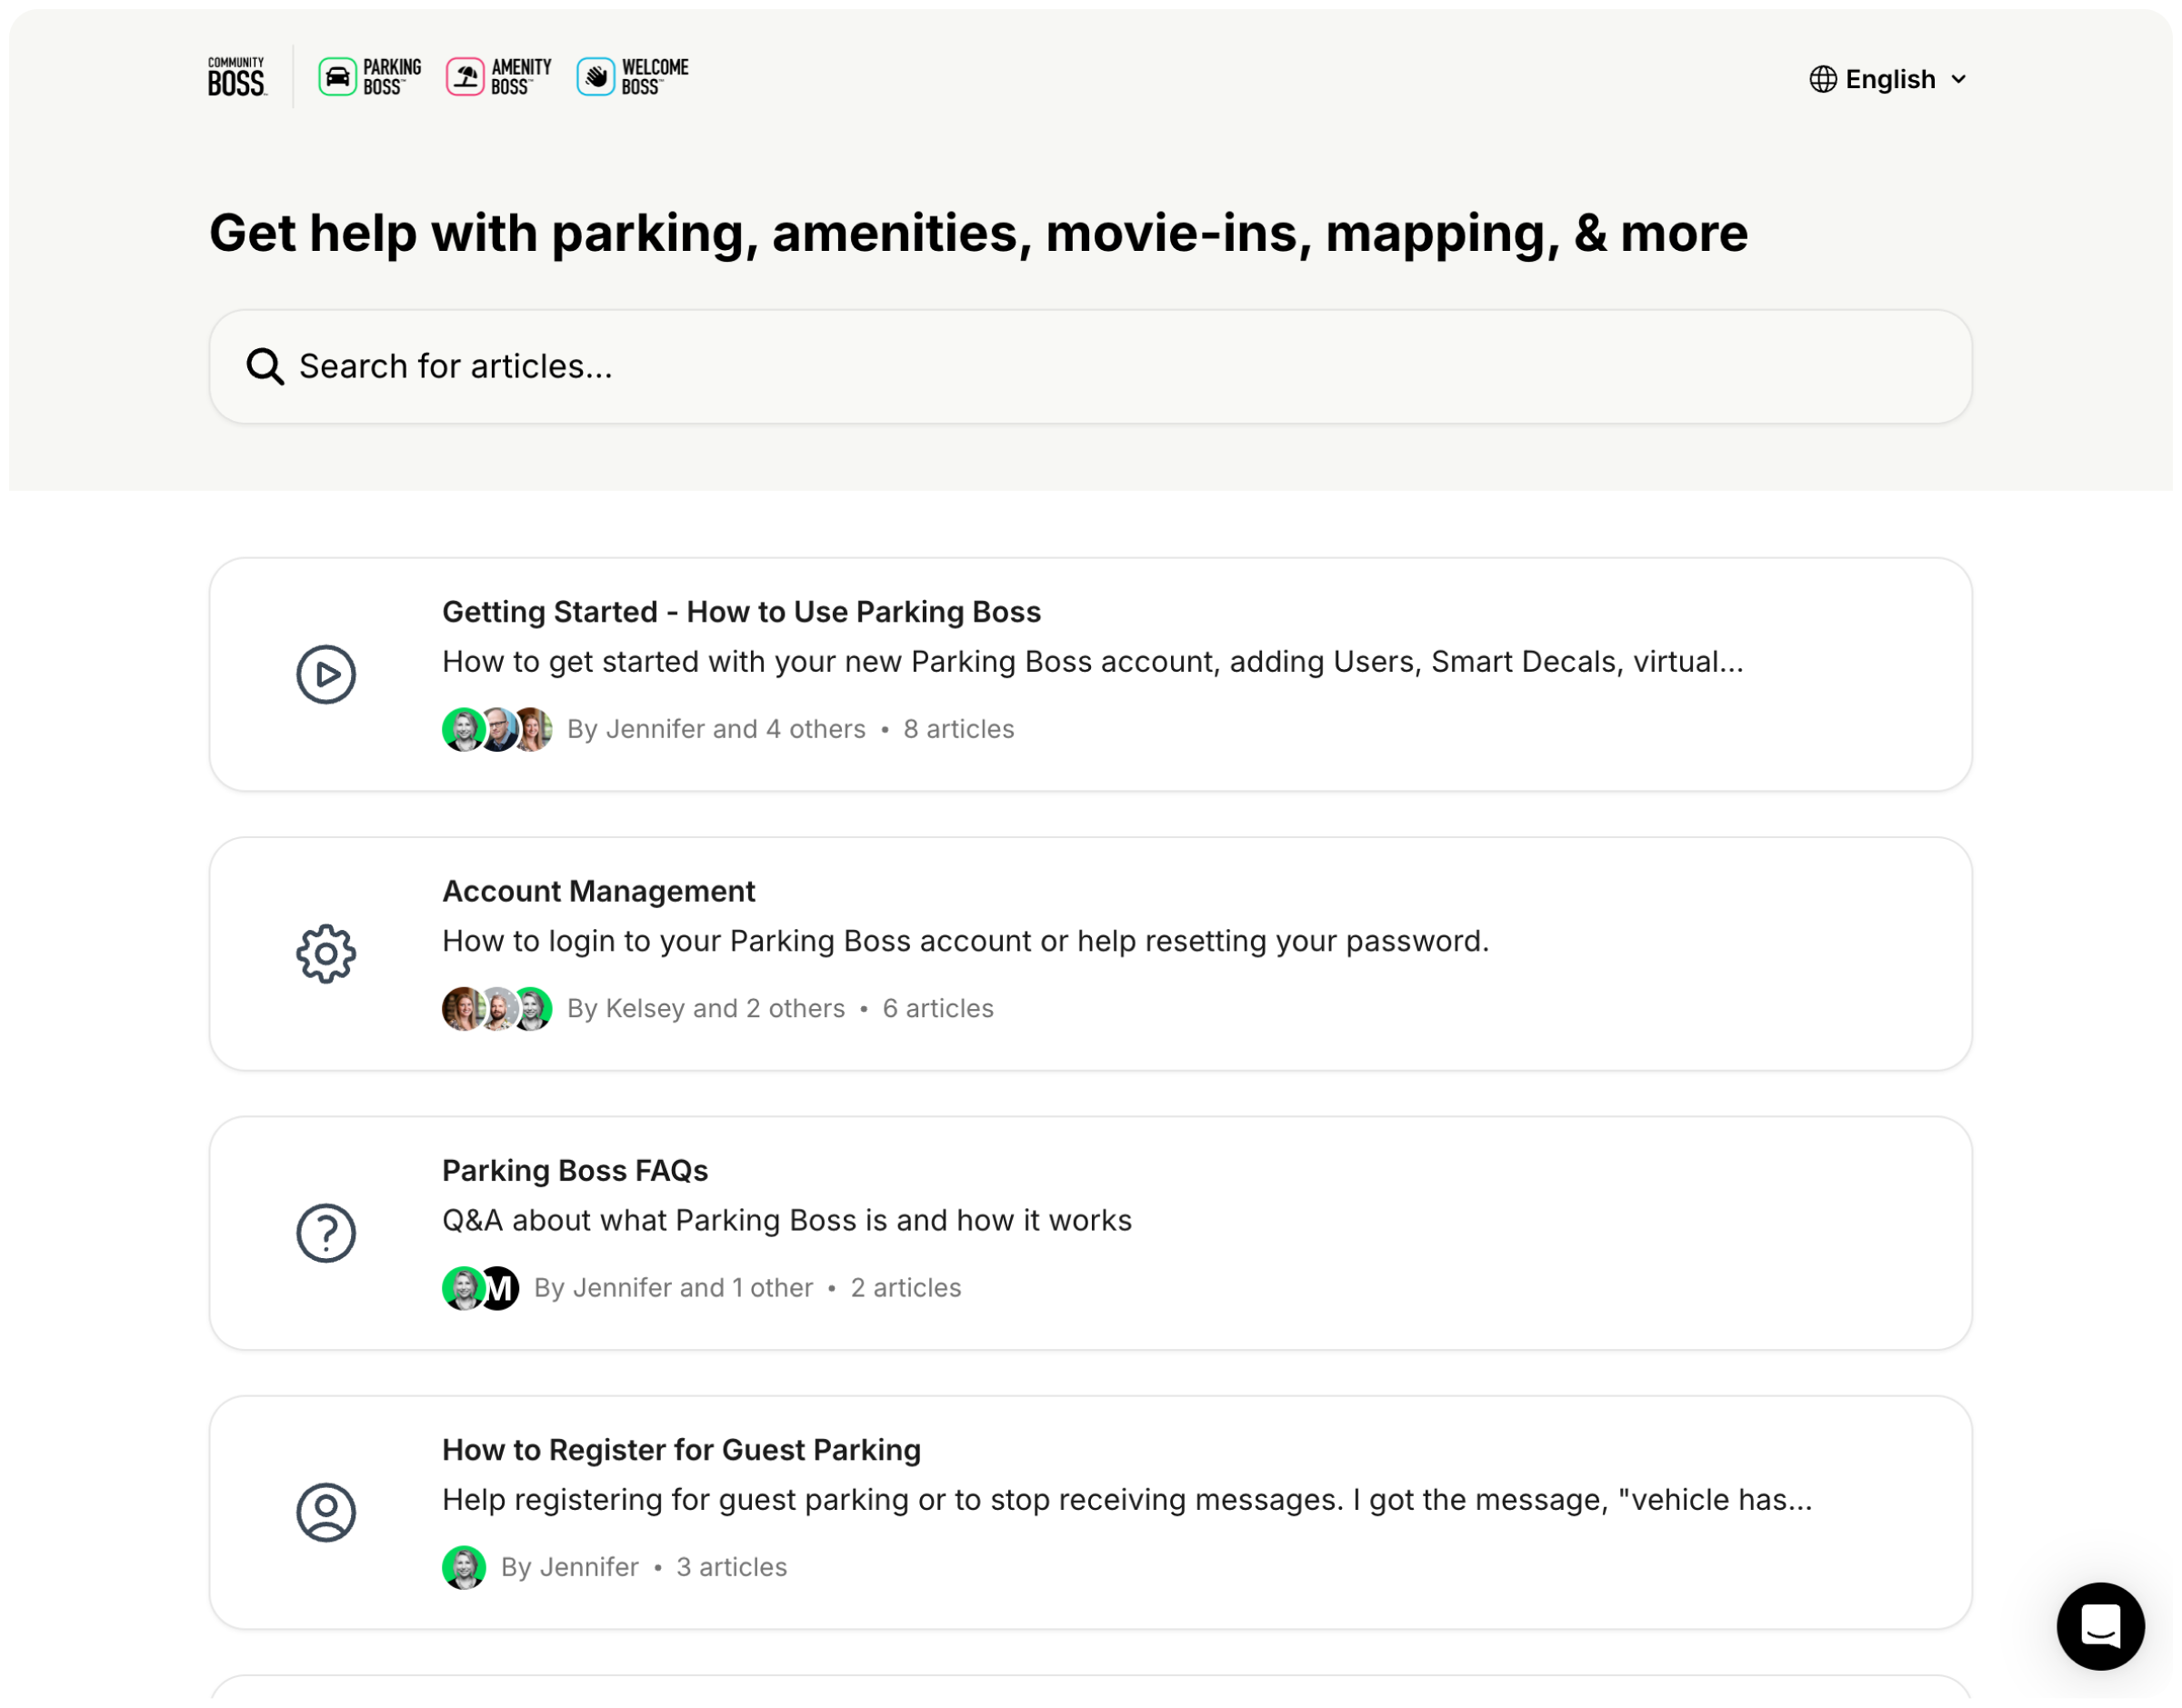Click the magnifying glass search icon
This screenshot has height=1708, width=2182.
tap(265, 367)
